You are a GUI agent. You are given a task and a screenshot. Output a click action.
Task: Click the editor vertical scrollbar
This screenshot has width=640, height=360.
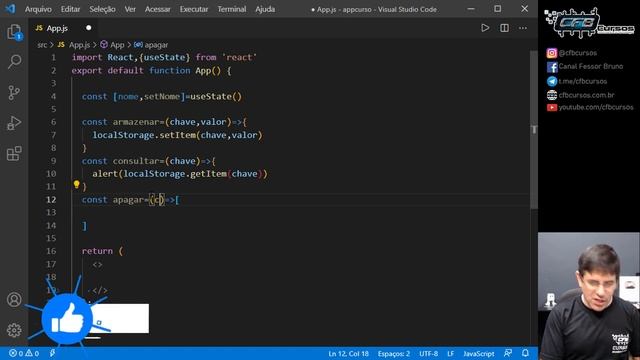tap(534, 130)
